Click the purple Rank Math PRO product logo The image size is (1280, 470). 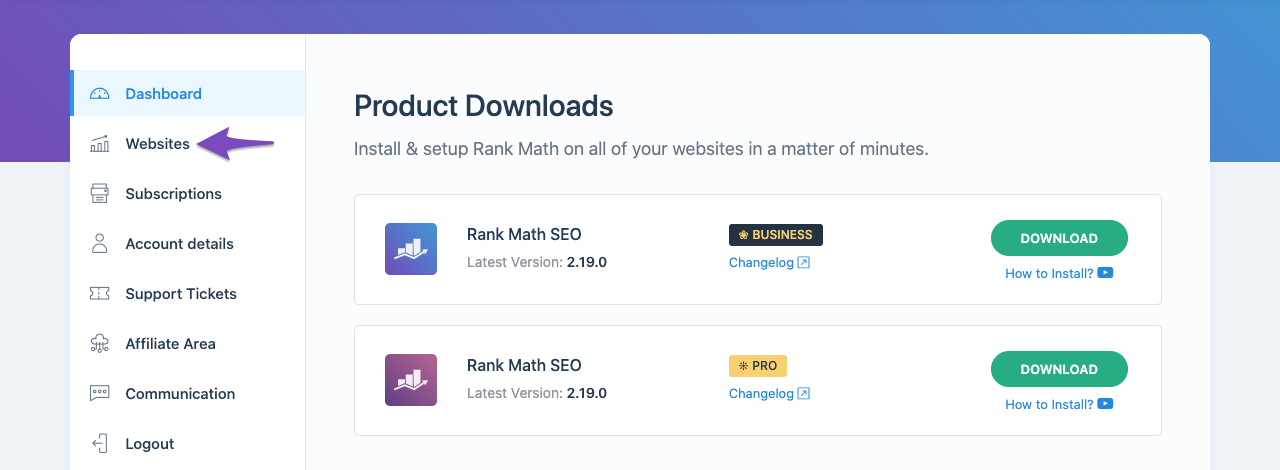coord(411,380)
